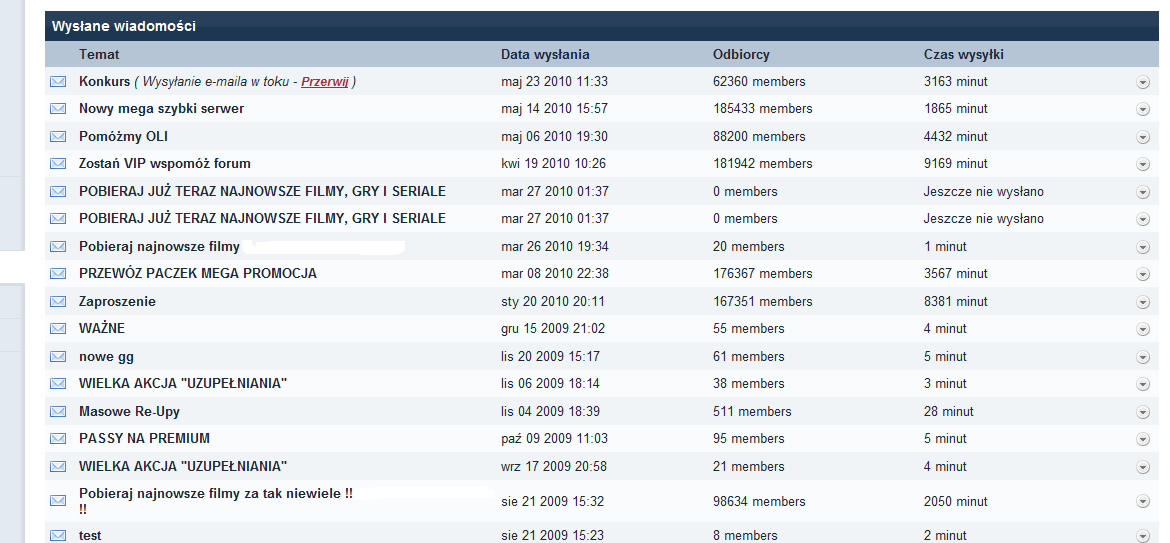Click the date kwi 19 2010 10:26
Image resolution: width=1170 pixels, height=543 pixels.
[554, 163]
